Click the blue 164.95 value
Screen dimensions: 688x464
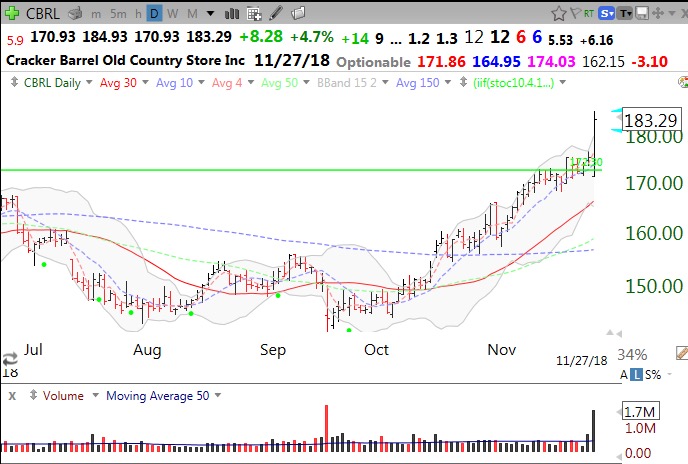click(x=496, y=61)
